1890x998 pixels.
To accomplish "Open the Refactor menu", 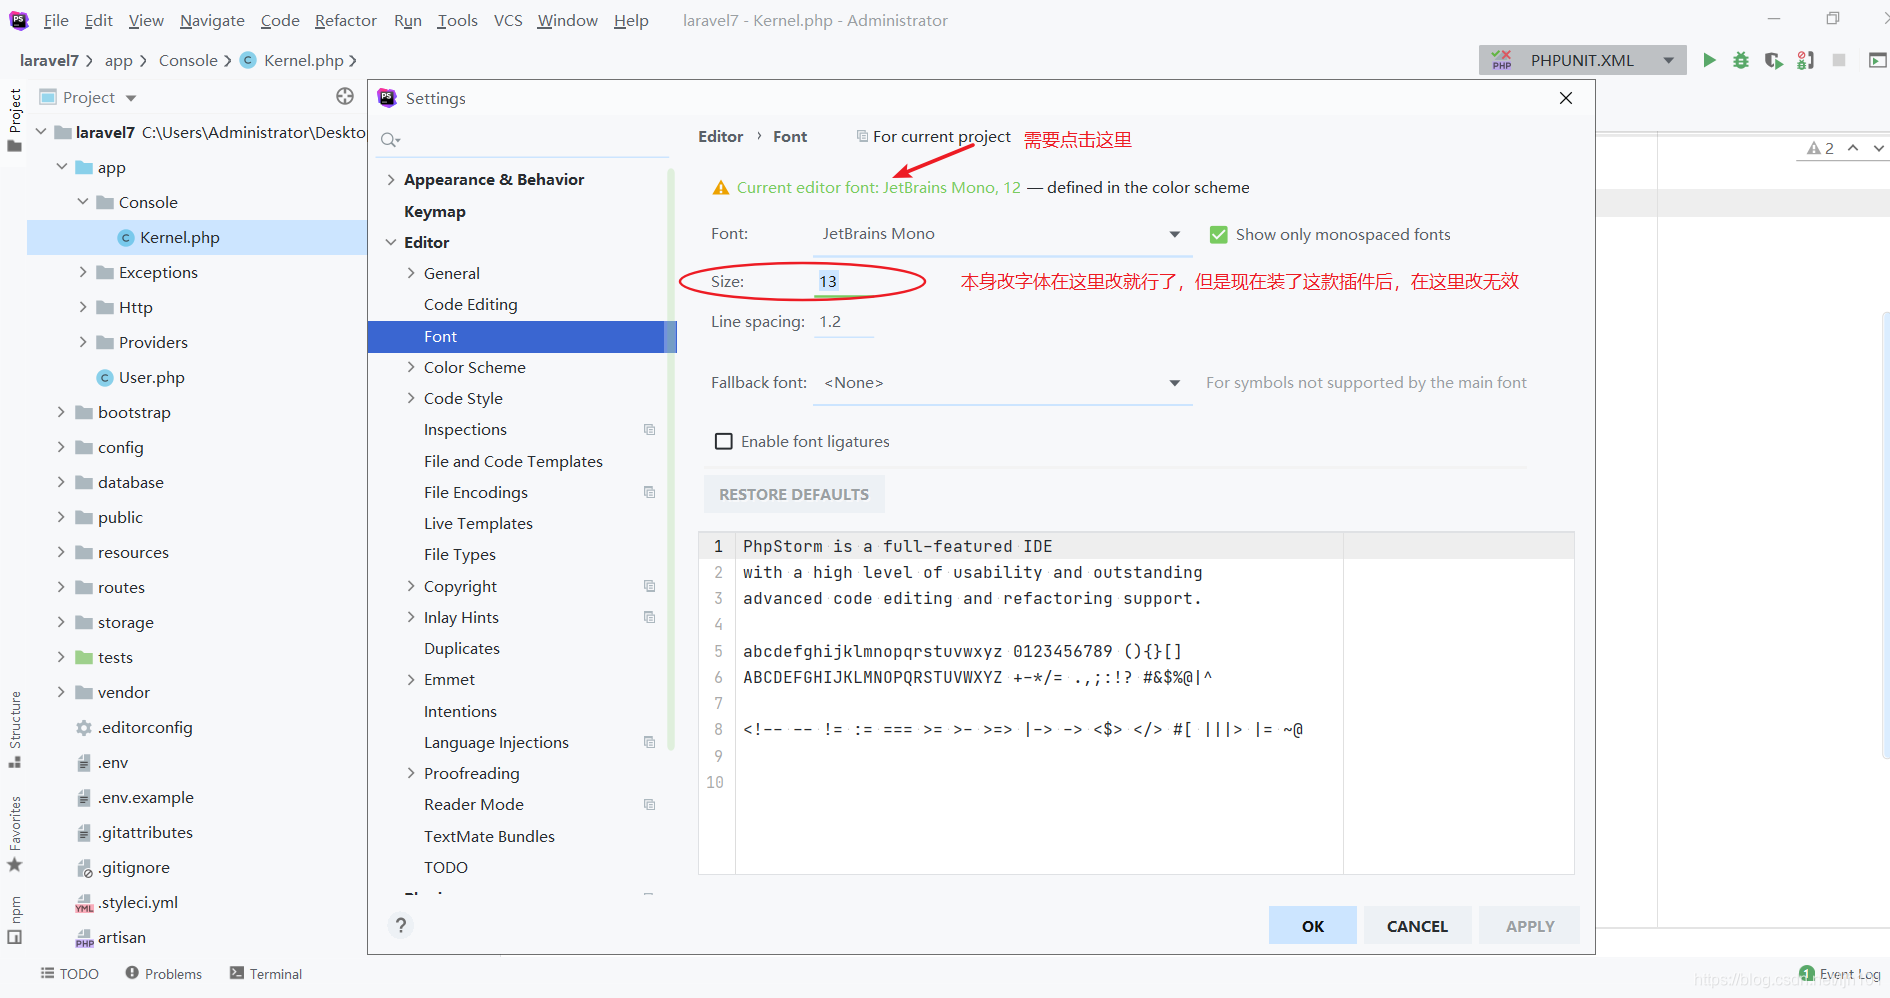I will 345,20.
